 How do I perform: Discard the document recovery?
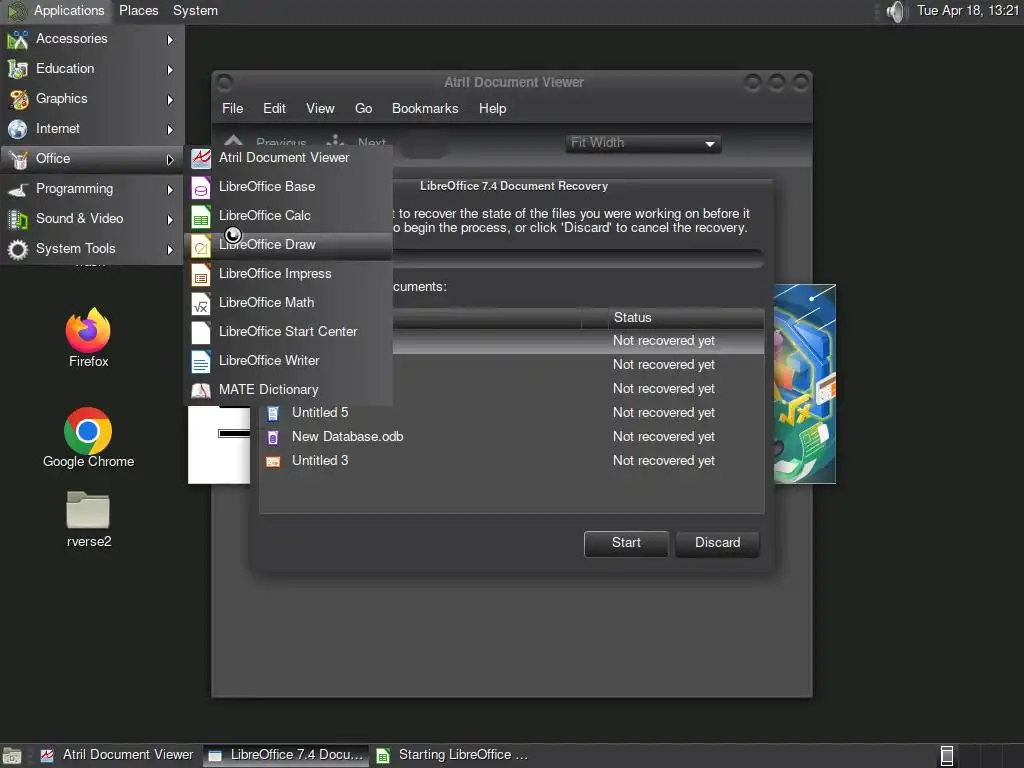(x=718, y=543)
